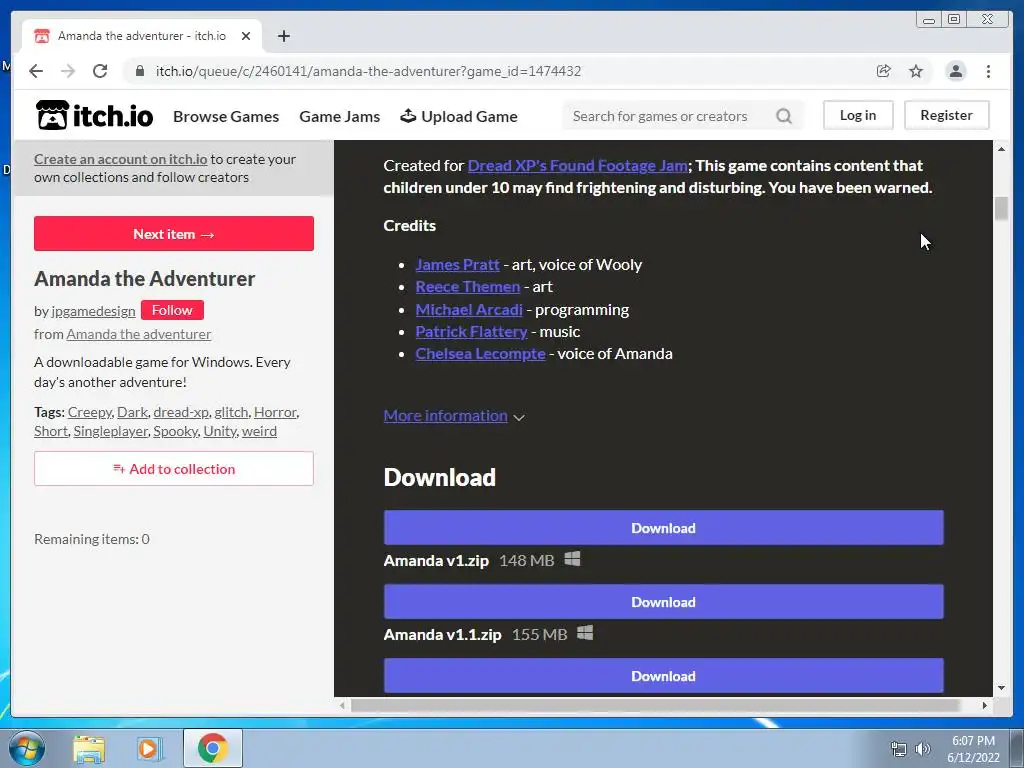This screenshot has height=768, width=1024.
Task: Click the address bar URL
Action: tap(368, 71)
